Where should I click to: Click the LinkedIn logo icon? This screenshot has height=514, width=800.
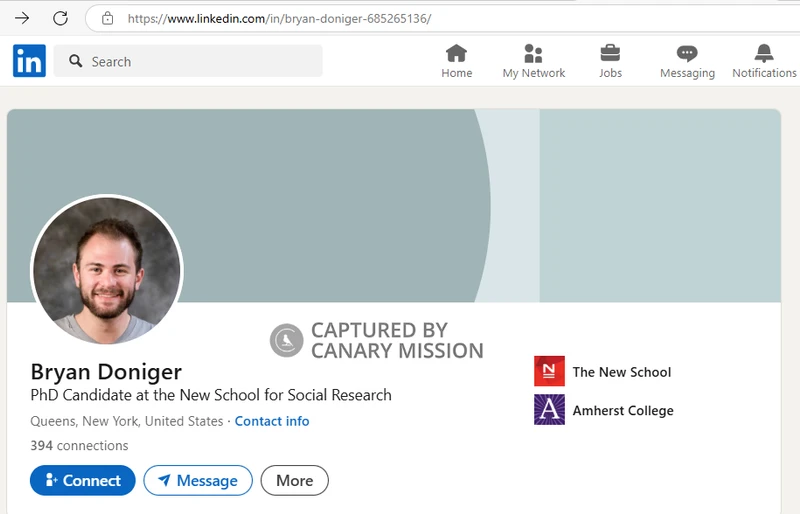click(x=29, y=61)
